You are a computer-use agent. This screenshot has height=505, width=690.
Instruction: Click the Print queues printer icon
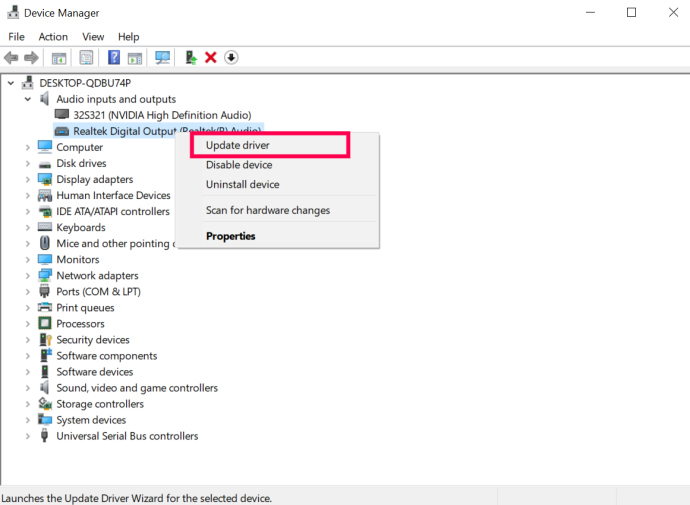pos(45,307)
